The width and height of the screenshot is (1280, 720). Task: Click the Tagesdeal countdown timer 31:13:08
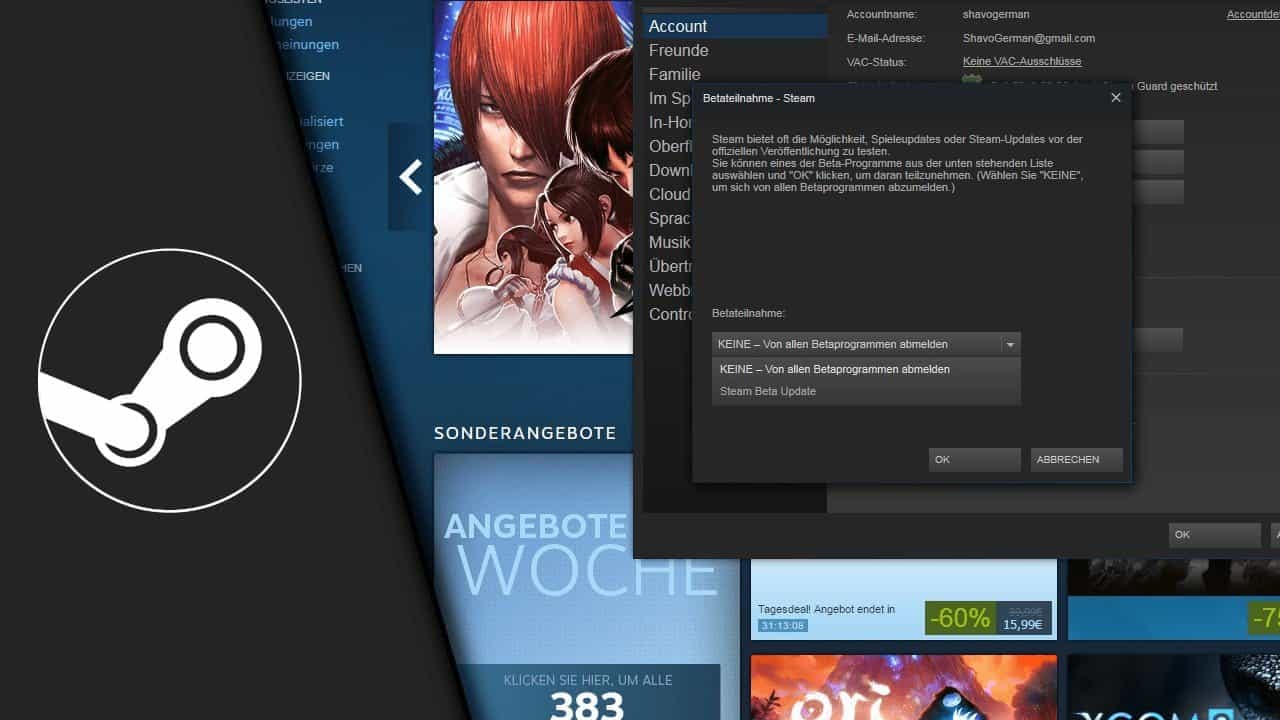point(783,626)
